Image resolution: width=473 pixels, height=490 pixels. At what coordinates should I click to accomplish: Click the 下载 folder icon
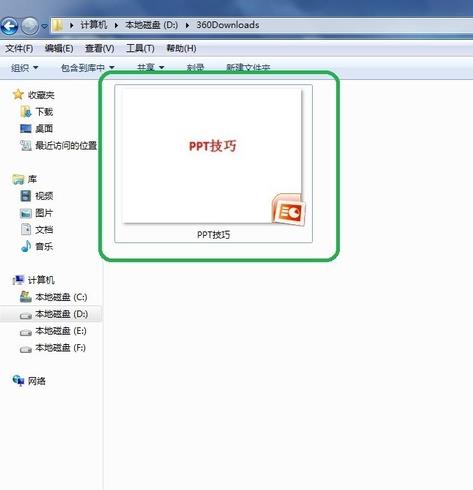pyautogui.click(x=26, y=112)
